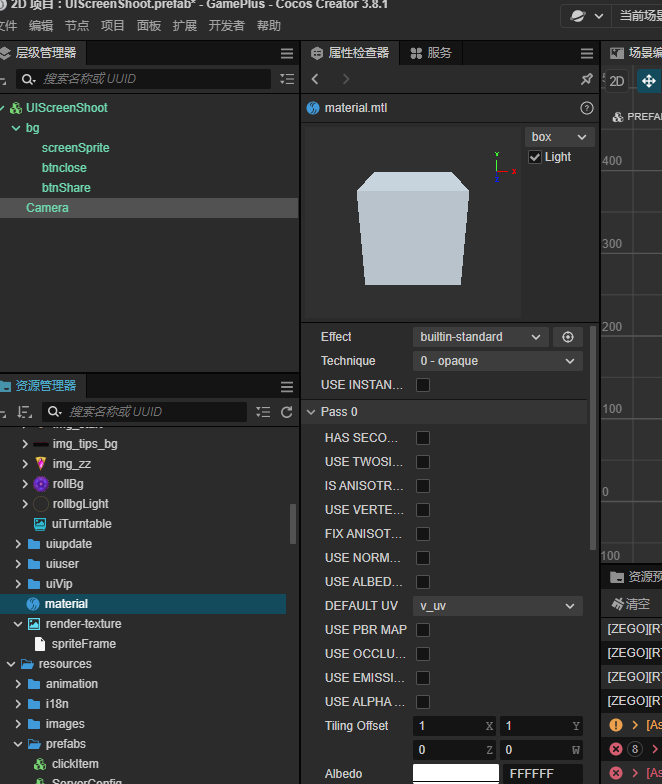Open the 帮助 menu
Viewport: 662px width, 784px height.
268,26
